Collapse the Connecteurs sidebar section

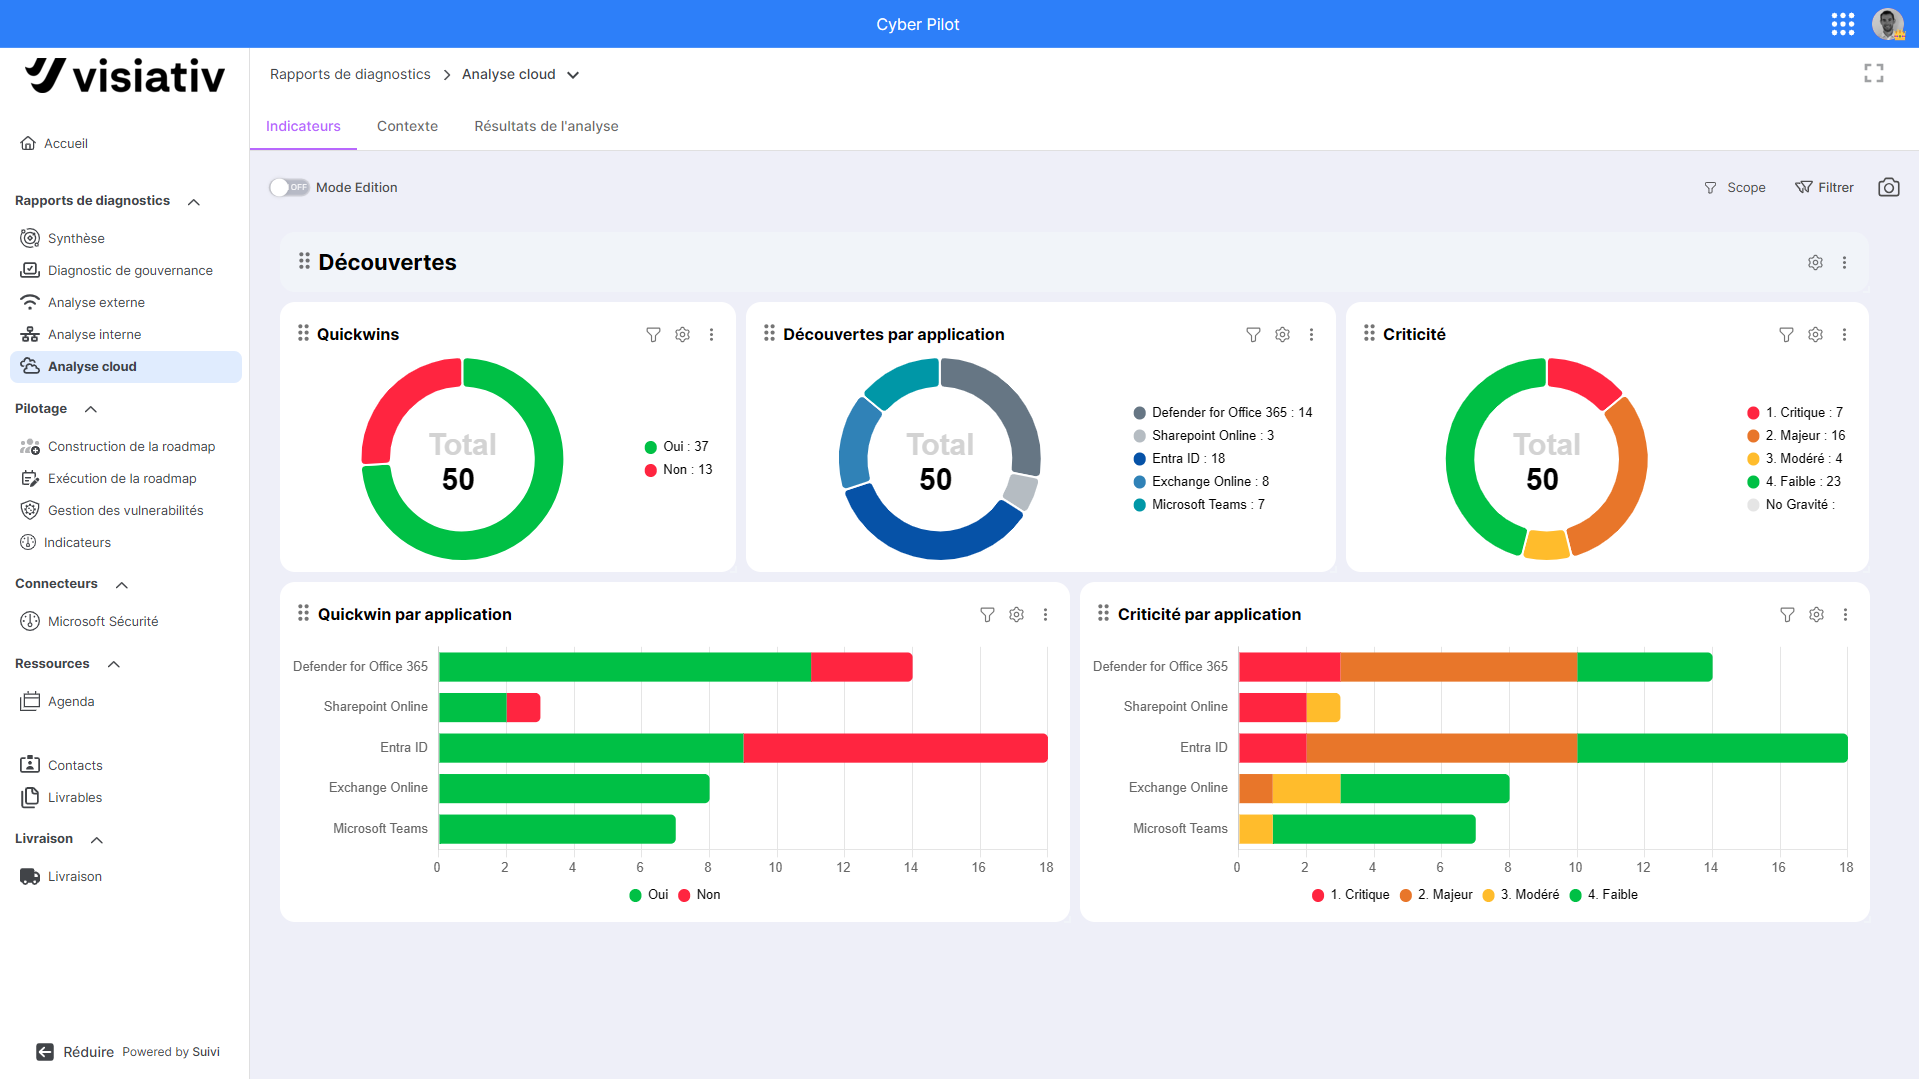click(122, 585)
